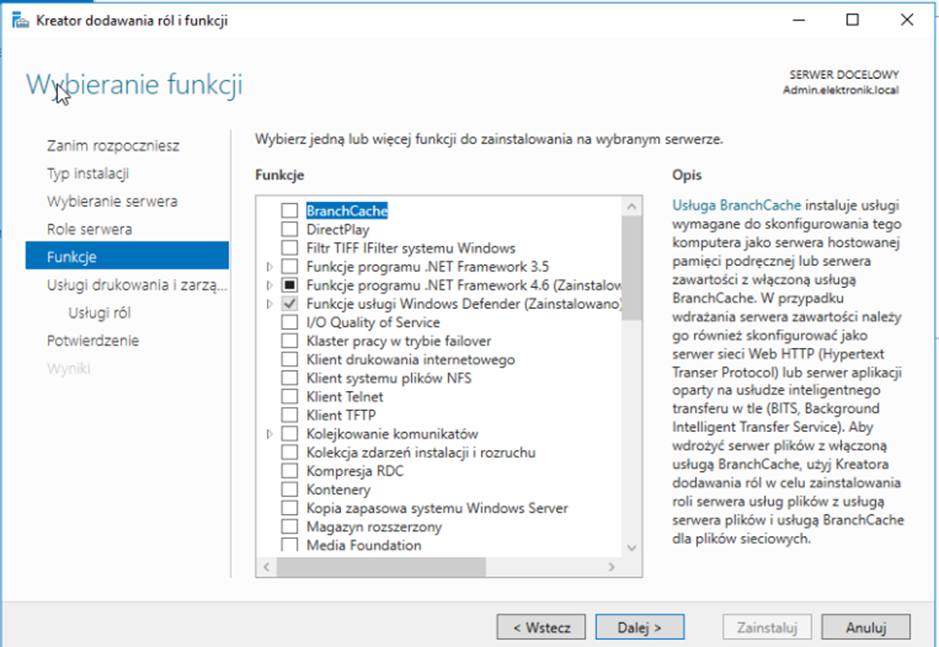Open the Potwierdzenie step
939x647 pixels.
click(x=92, y=341)
